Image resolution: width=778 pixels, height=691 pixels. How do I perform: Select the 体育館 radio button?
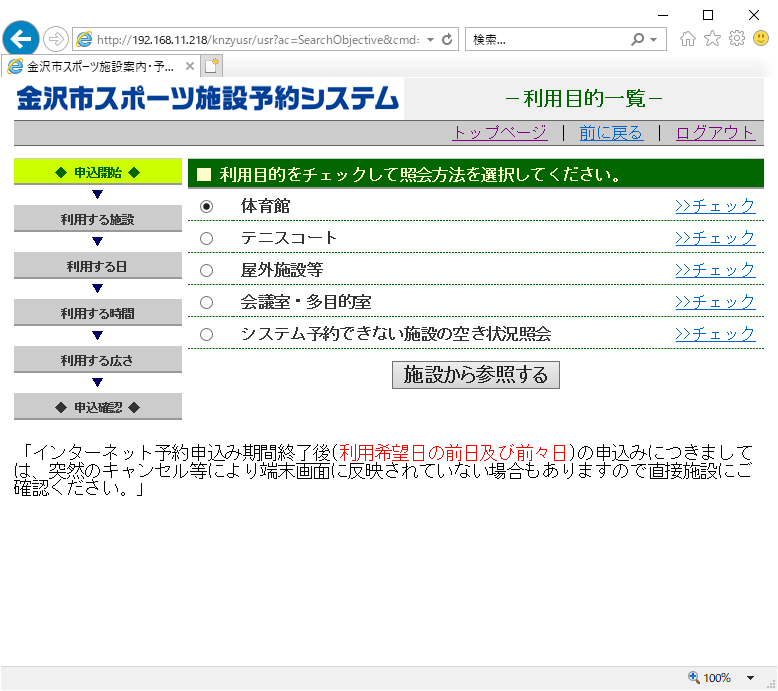[x=206, y=206]
